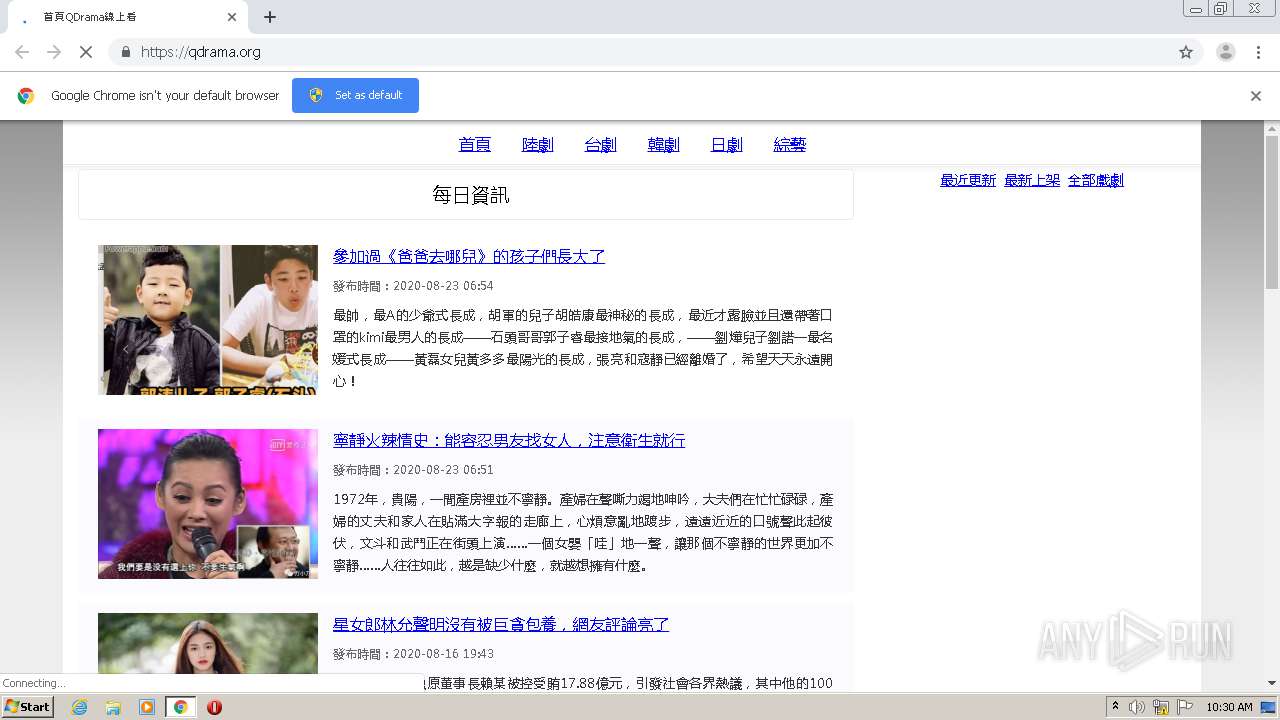The image size is (1280, 720).
Task: Click the Set as default button
Action: click(x=355, y=95)
